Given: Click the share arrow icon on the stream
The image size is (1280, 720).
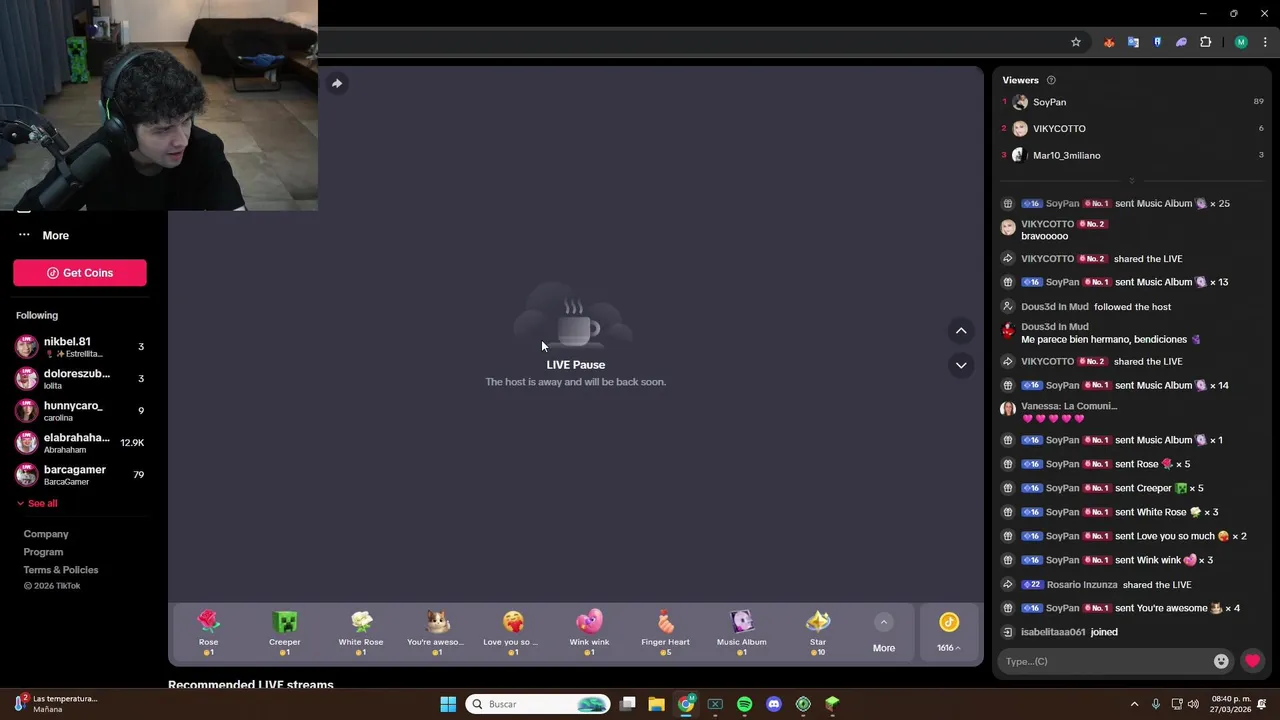Looking at the screenshot, I should click(337, 83).
